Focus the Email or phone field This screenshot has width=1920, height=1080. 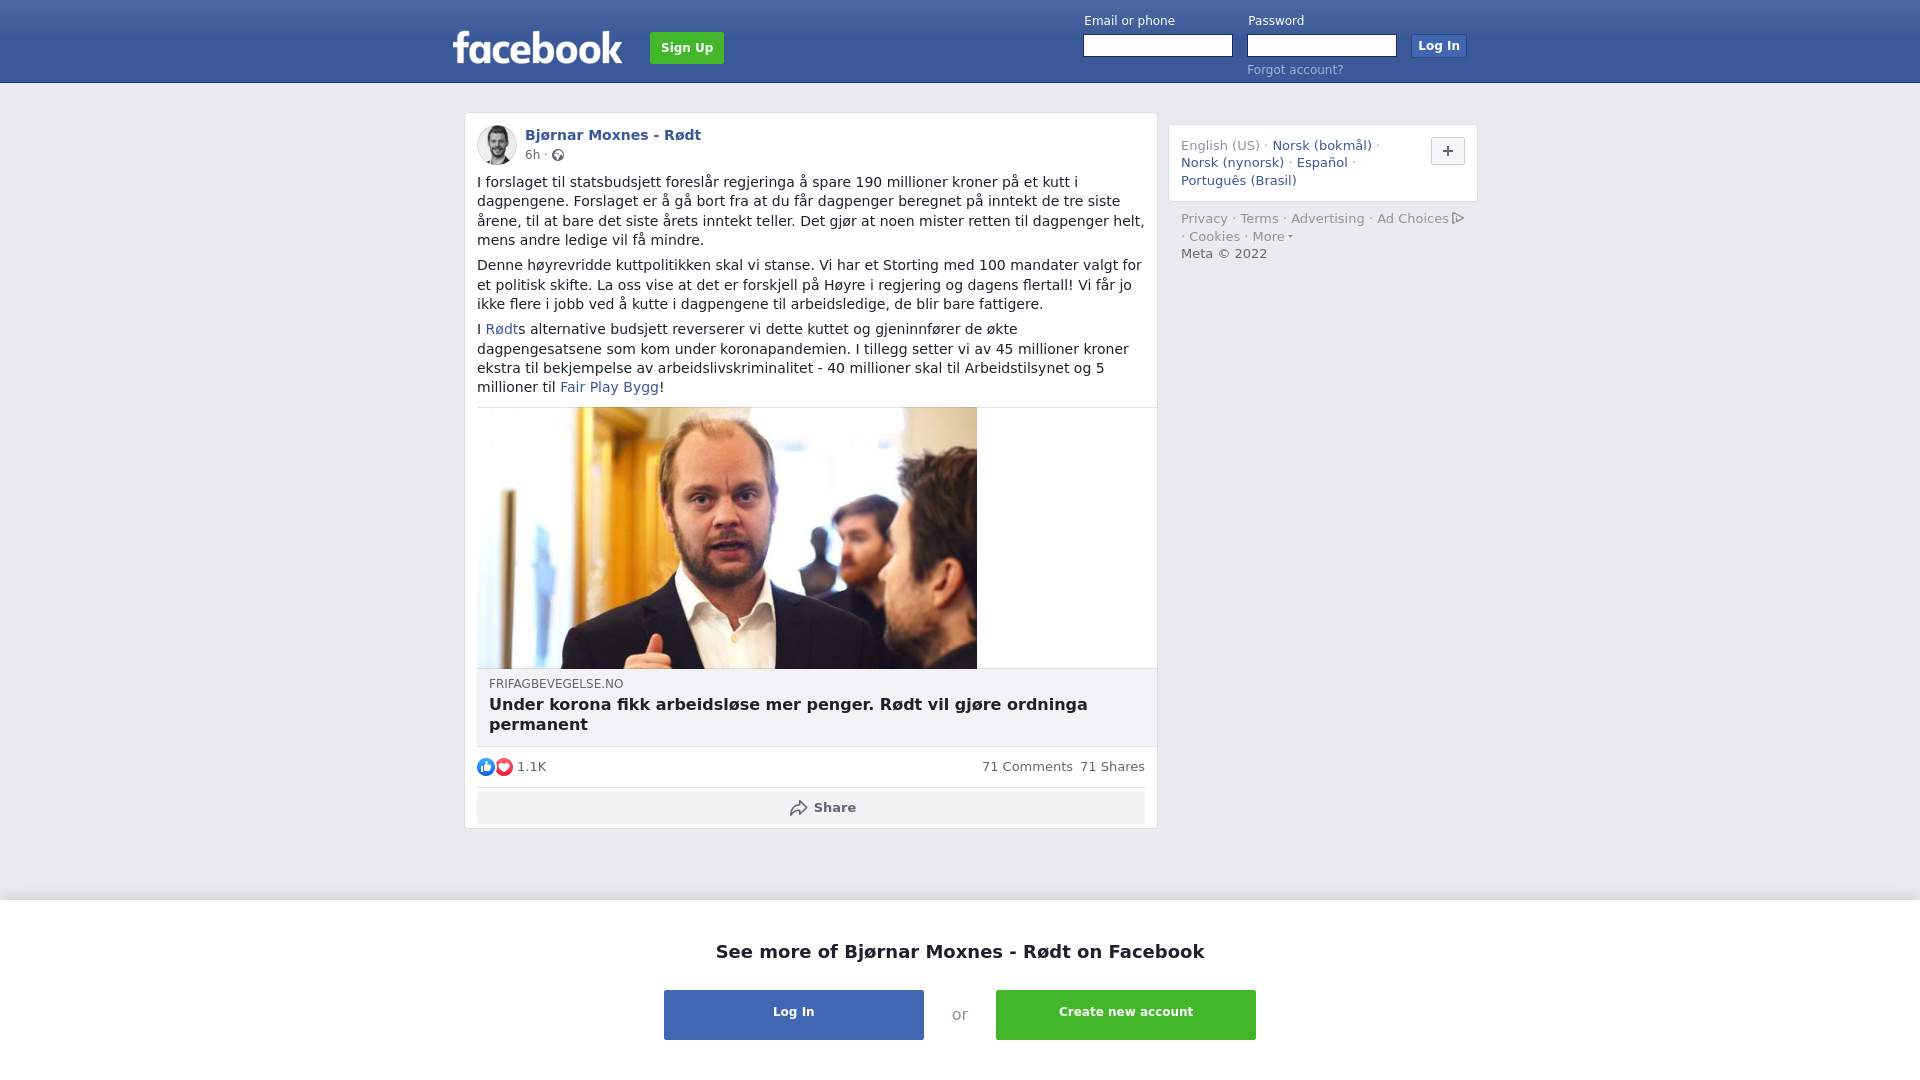1158,46
